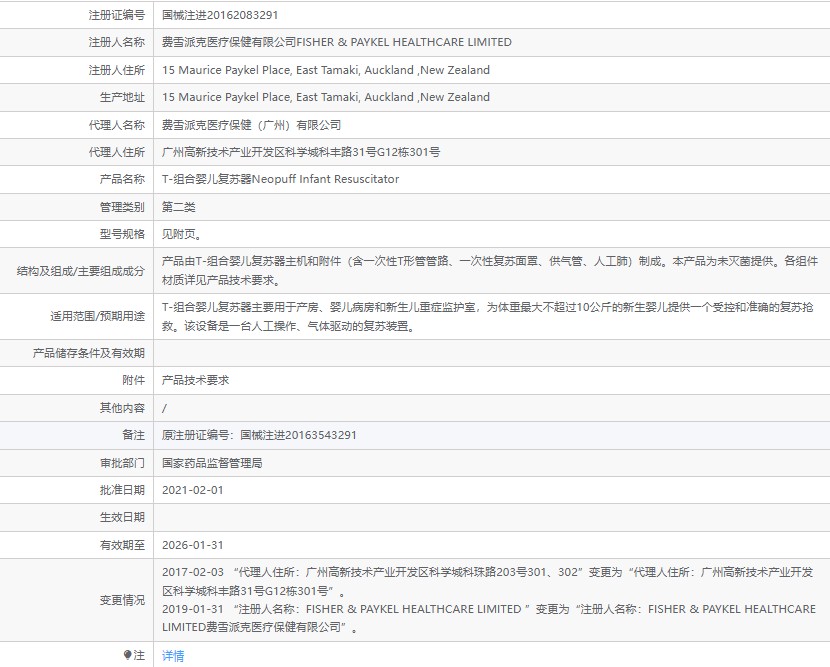This screenshot has width=830, height=667.
Task: Click the 型号规格 label
Action: [x=122, y=234]
